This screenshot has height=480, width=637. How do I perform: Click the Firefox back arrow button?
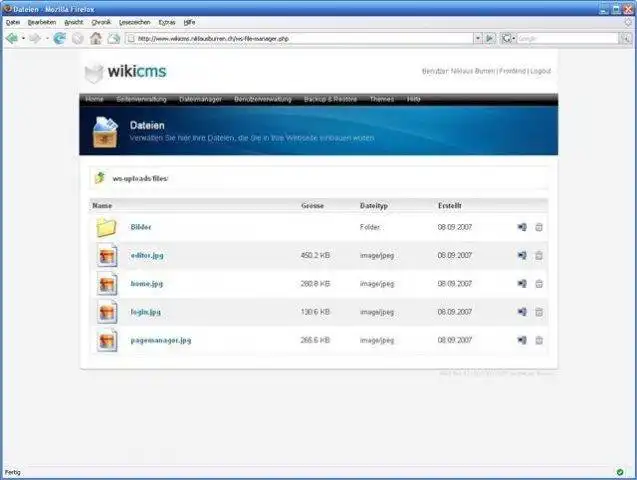(x=12, y=39)
